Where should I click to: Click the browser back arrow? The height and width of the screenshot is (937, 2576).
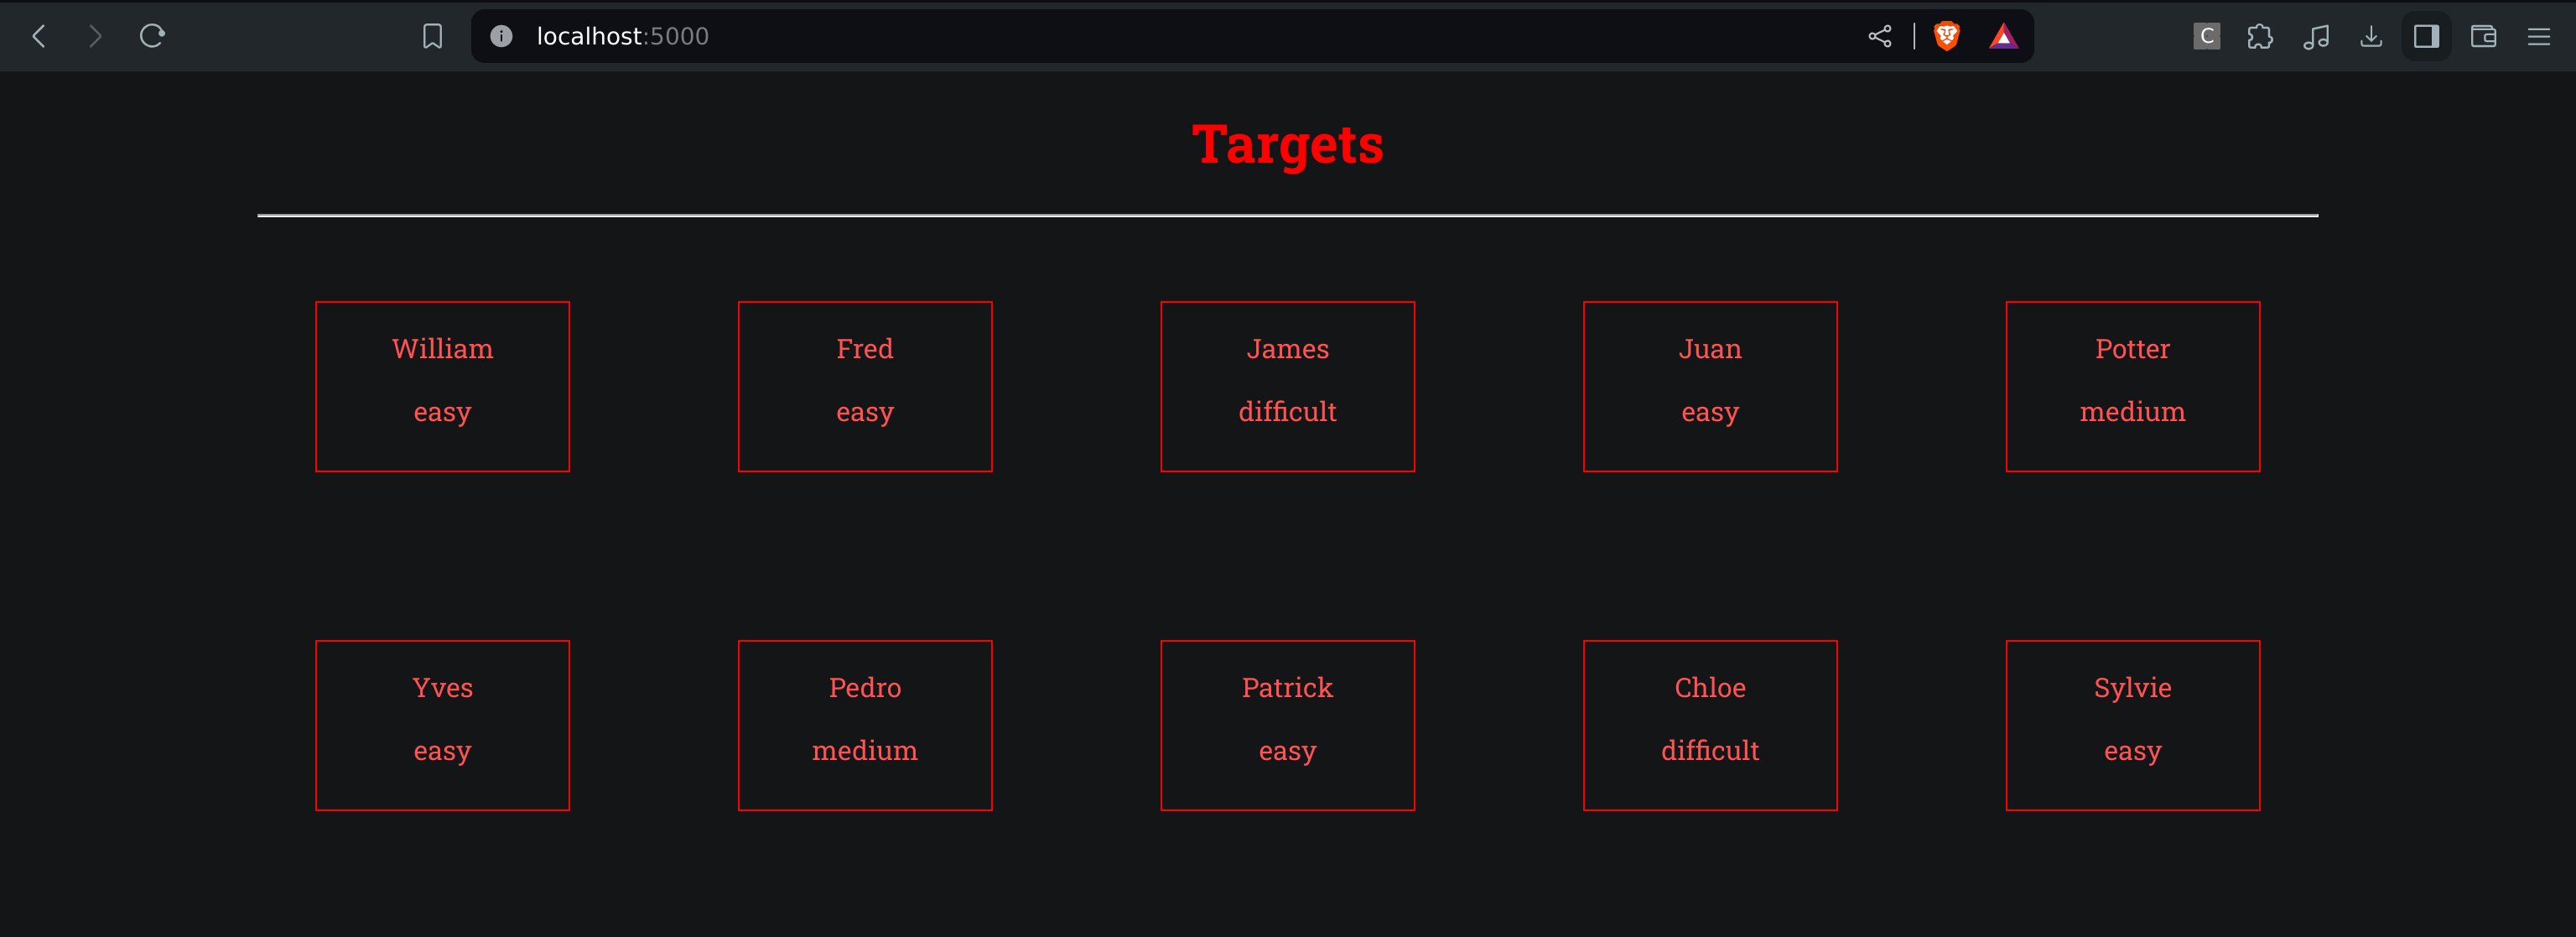tap(39, 37)
